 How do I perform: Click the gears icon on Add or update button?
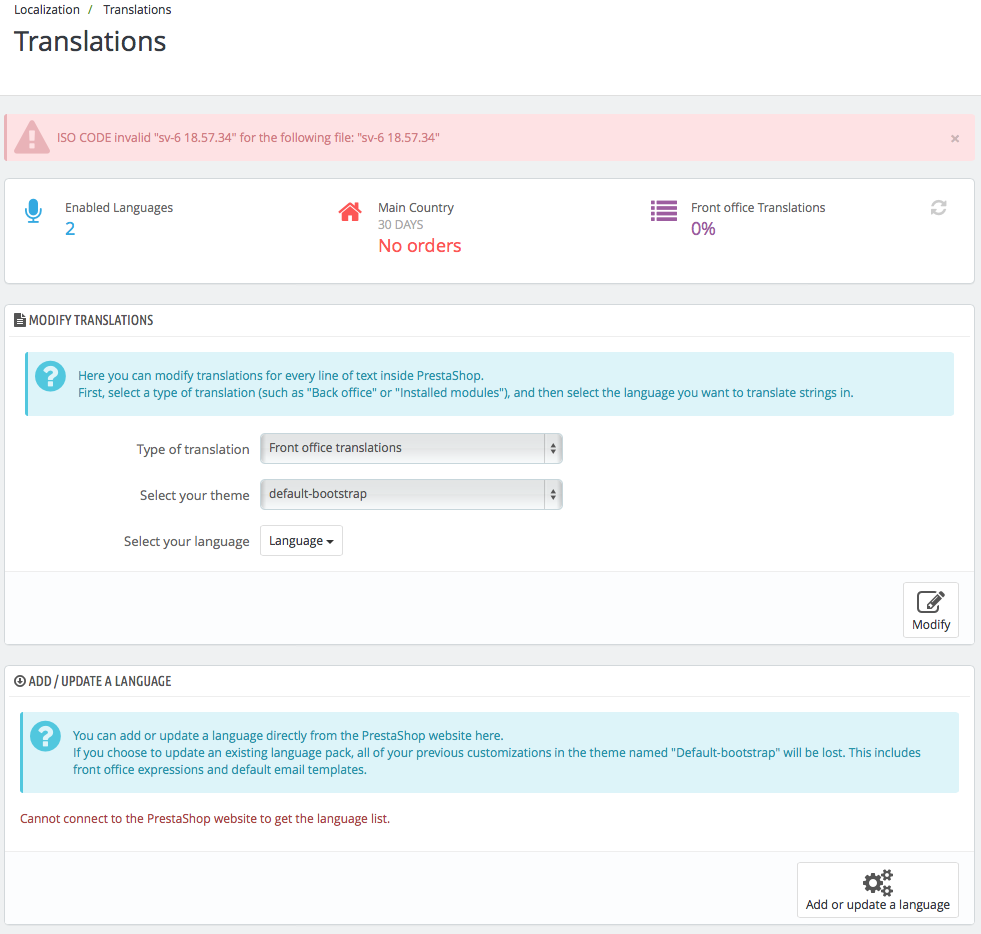pyautogui.click(x=878, y=883)
